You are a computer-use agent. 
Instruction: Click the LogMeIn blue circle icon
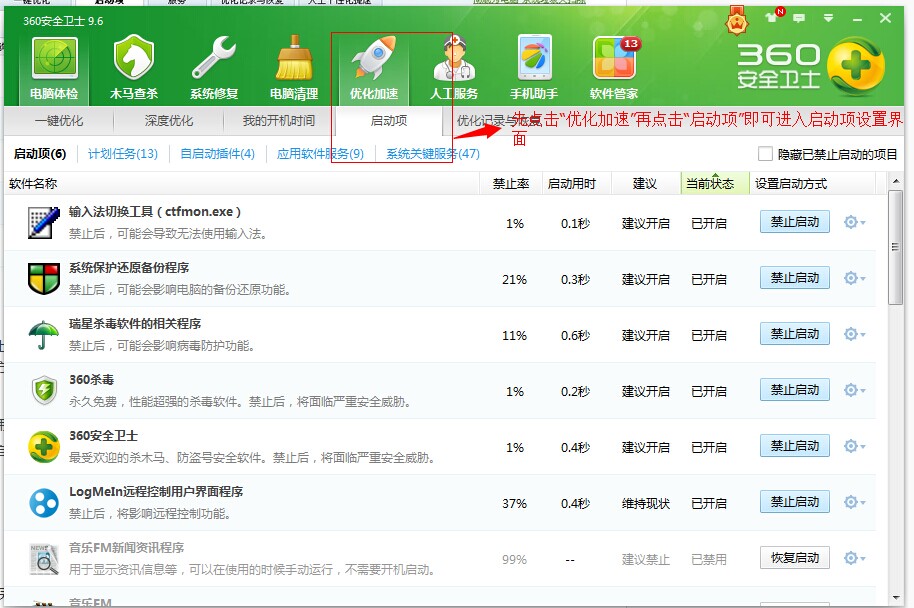click(x=44, y=502)
